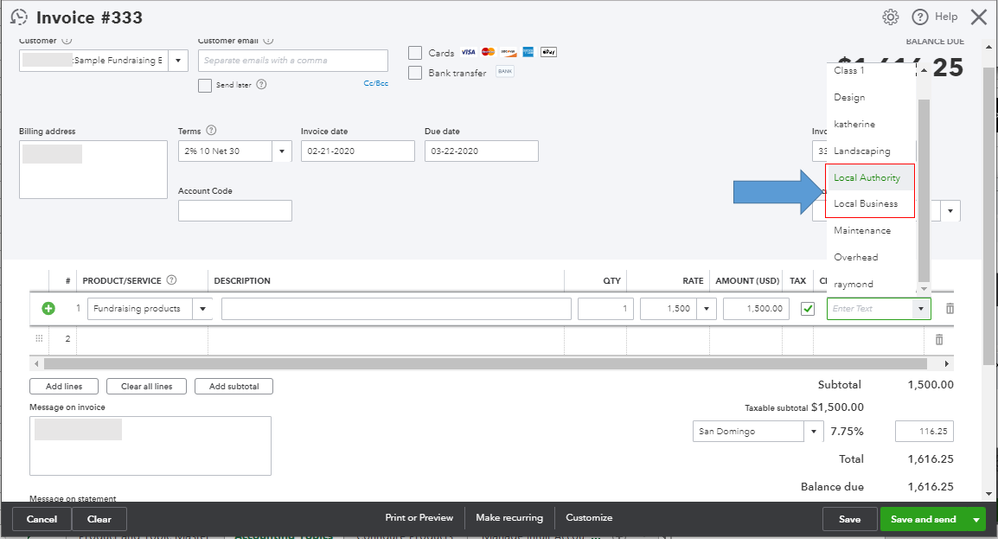Enable the Cards payment checkbox
Screen dimensions: 998x539
415,53
